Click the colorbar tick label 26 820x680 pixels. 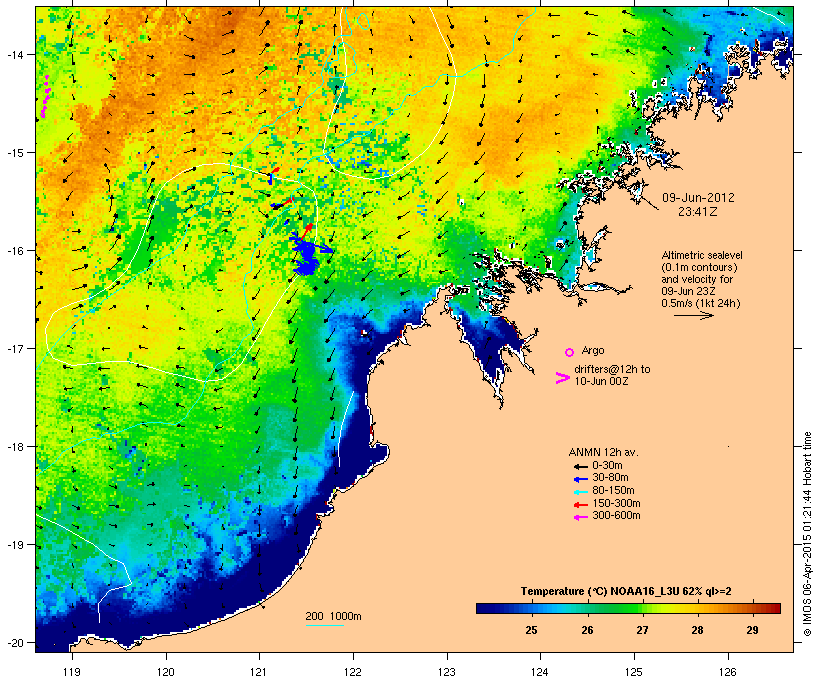(587, 630)
